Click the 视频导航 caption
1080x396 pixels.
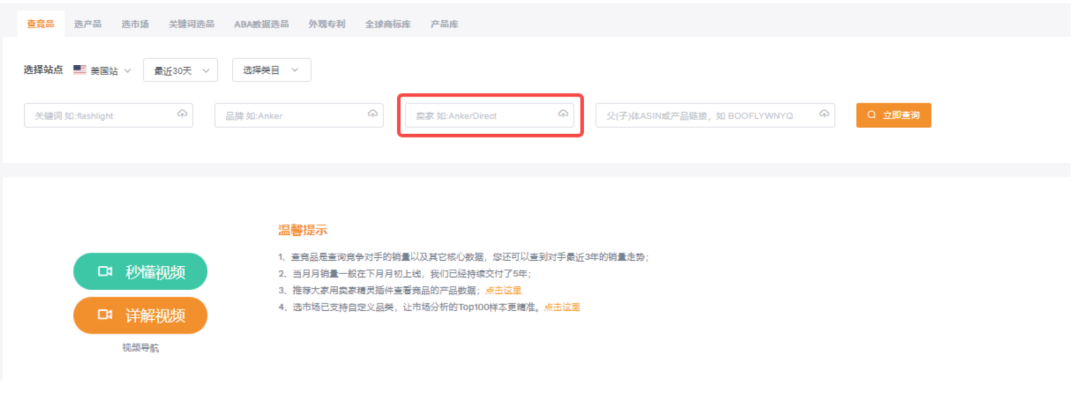(x=141, y=348)
